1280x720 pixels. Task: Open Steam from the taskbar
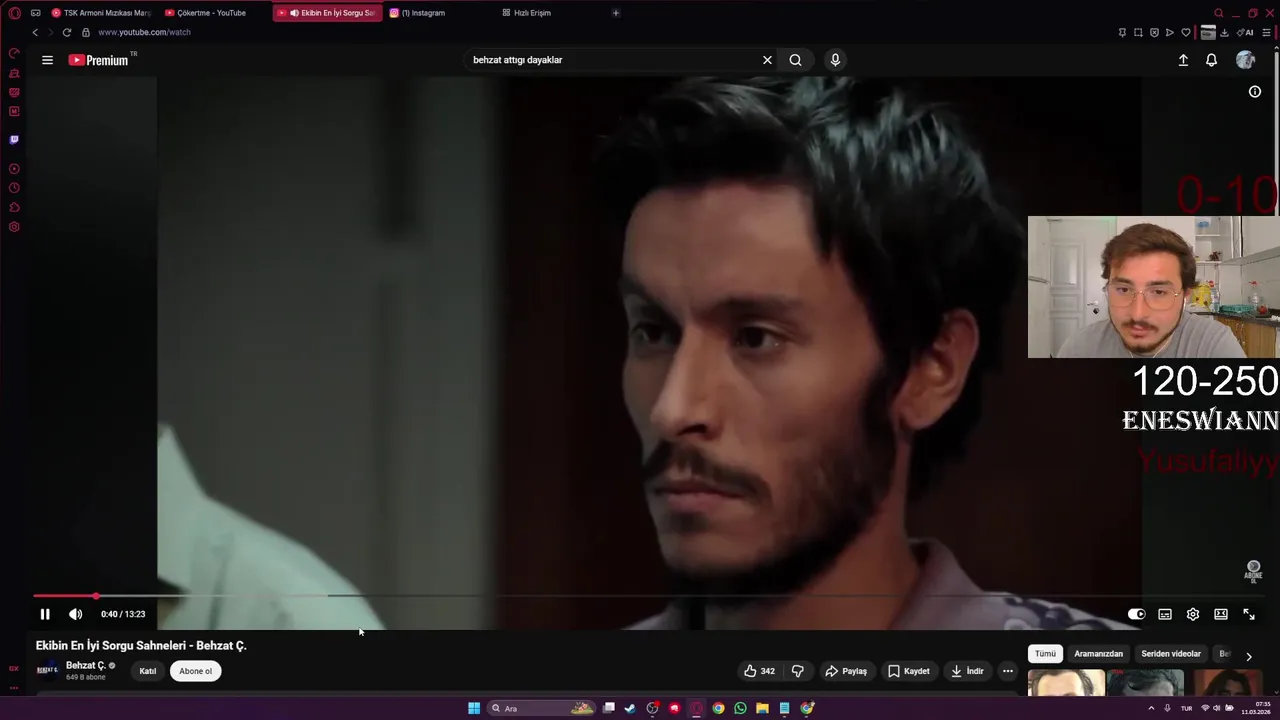630,708
